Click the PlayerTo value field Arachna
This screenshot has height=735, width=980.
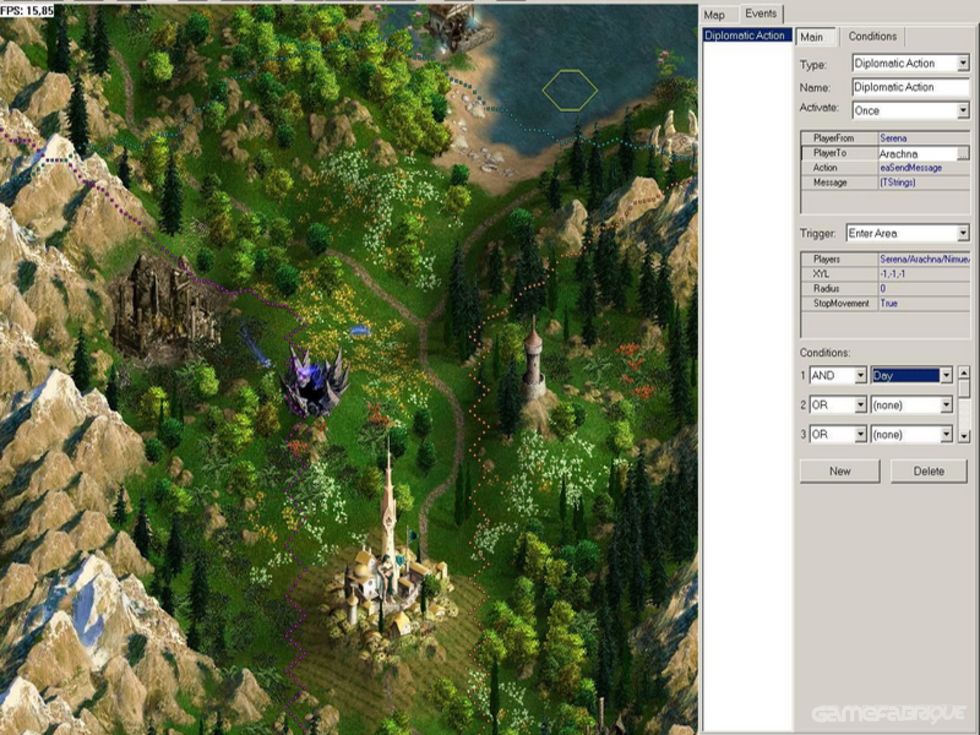click(917, 153)
